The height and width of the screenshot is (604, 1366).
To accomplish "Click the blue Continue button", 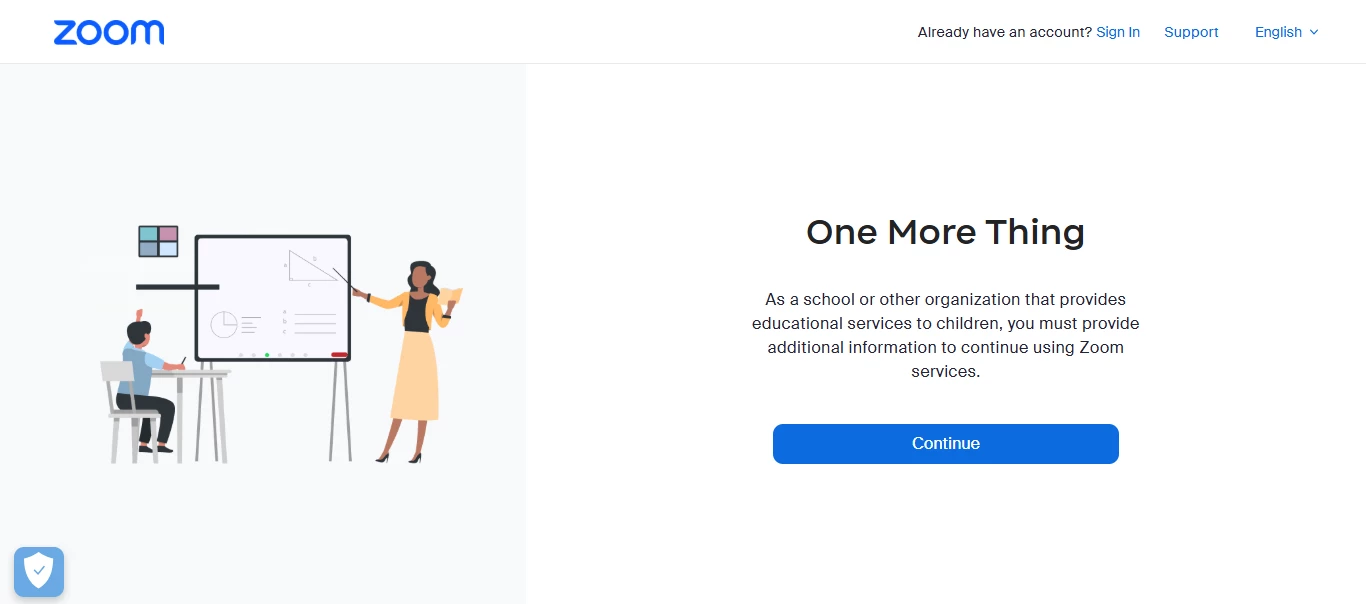I will pyautogui.click(x=946, y=444).
